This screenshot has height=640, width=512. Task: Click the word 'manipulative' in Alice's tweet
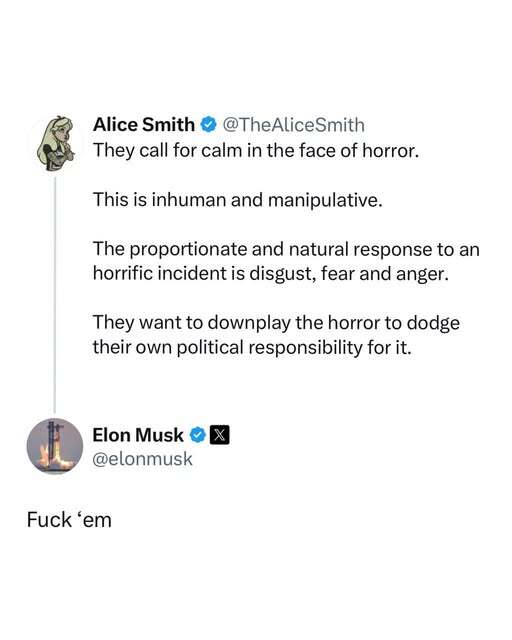coord(323,200)
